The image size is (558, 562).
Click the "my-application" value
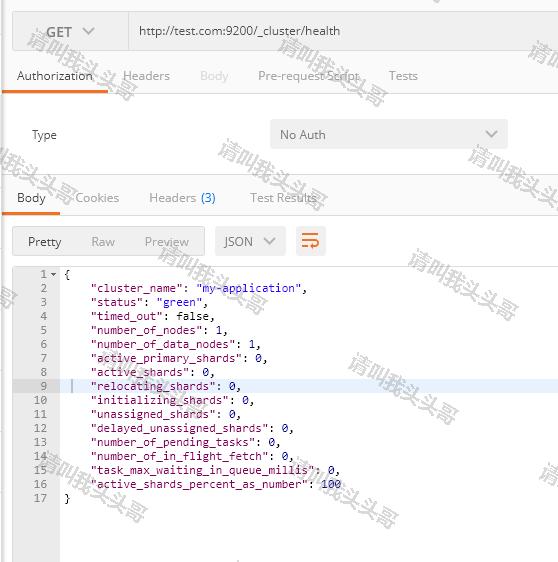[249, 288]
